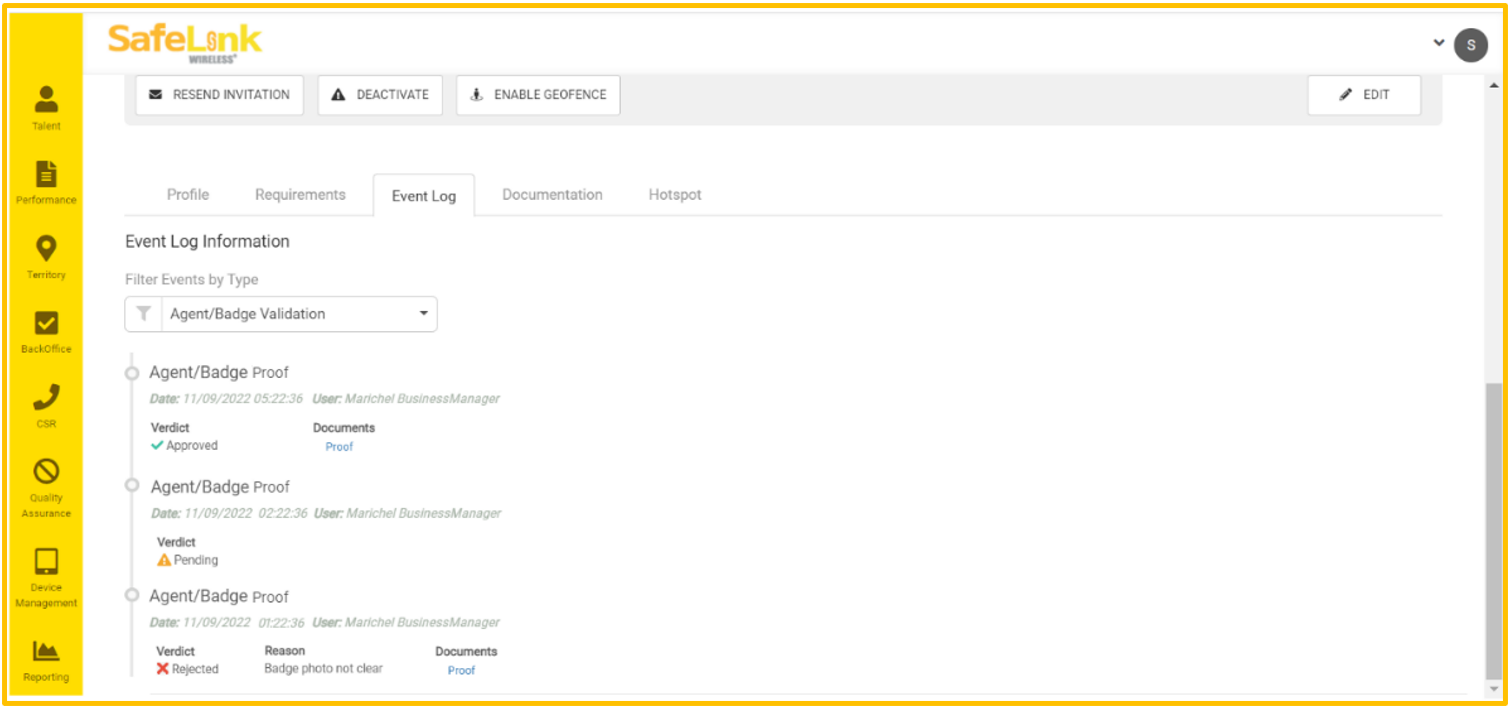Click the Edit button
Viewport: 1509px width, 706px height.
(x=1364, y=95)
